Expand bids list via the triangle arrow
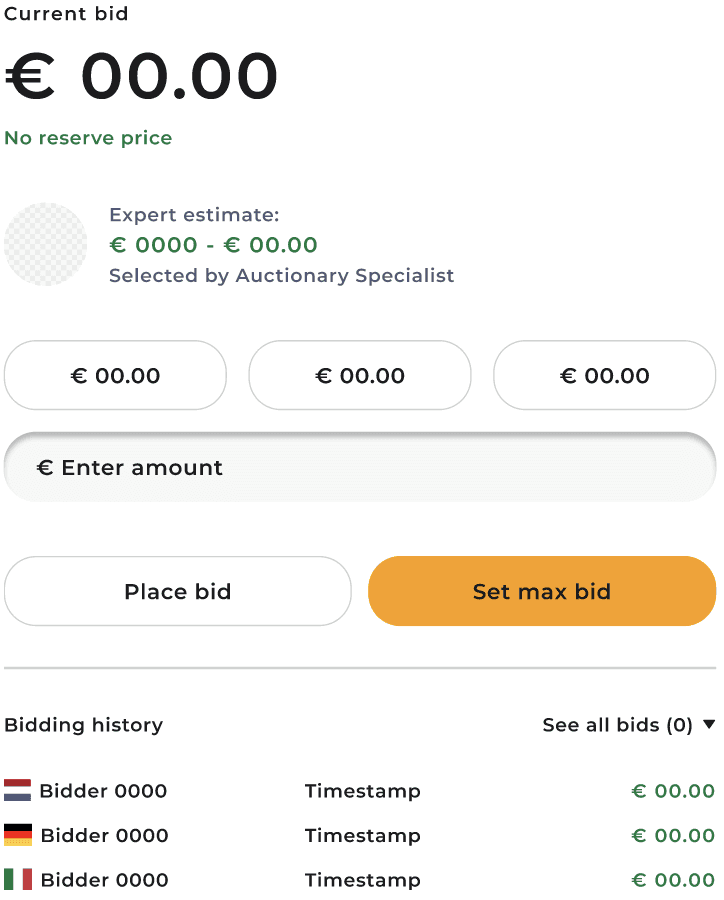Screen dimensions: 724x900 709,725
